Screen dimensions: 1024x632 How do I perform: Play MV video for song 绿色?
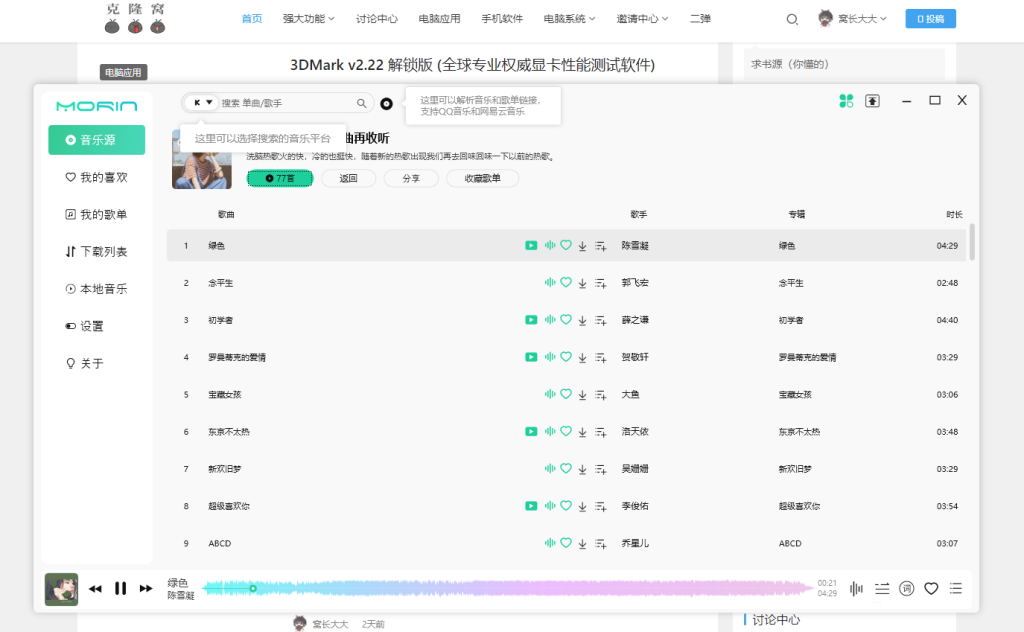click(531, 245)
